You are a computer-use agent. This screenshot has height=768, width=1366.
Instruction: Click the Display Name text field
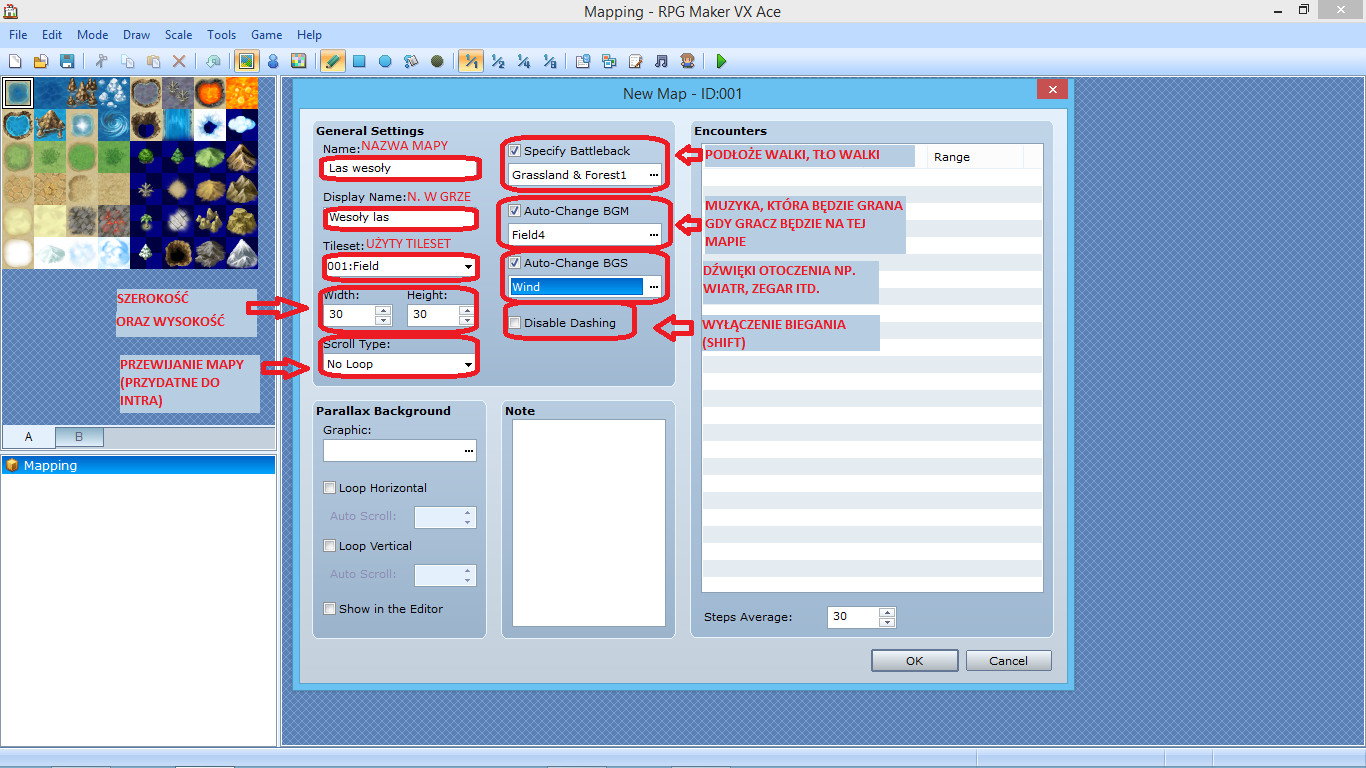[399, 217]
